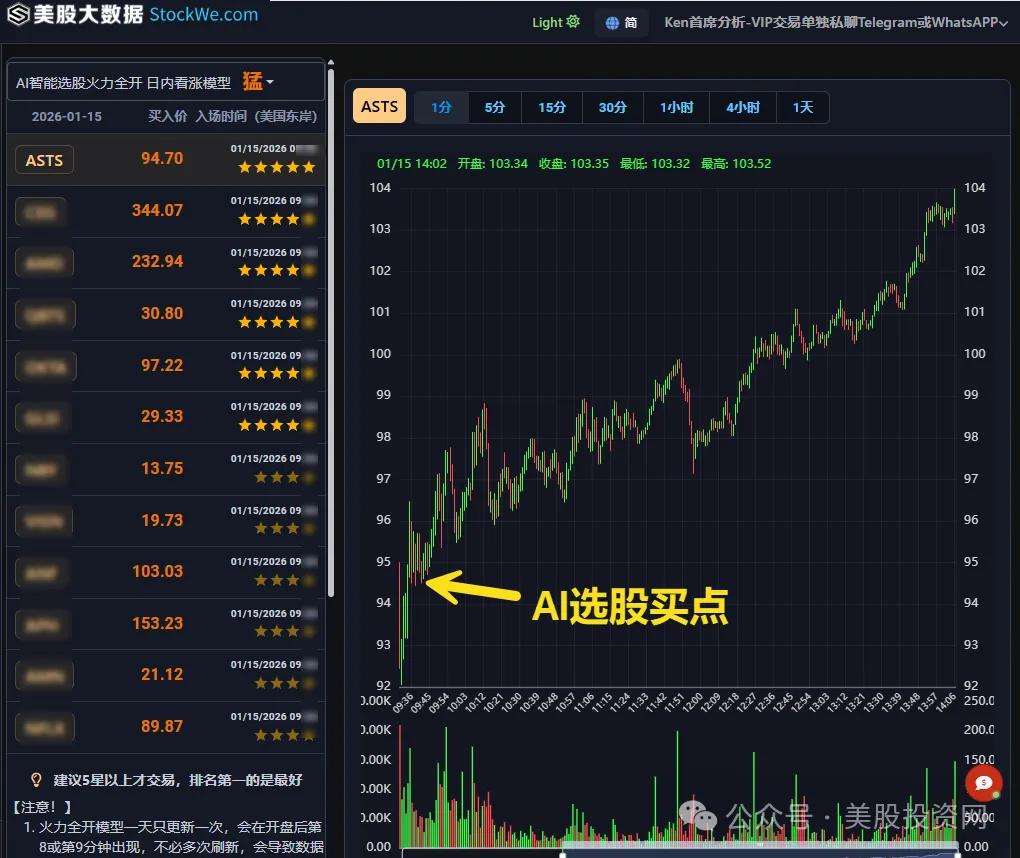Click the star rating on 344.07 row
The image size is (1020, 858).
(276, 219)
